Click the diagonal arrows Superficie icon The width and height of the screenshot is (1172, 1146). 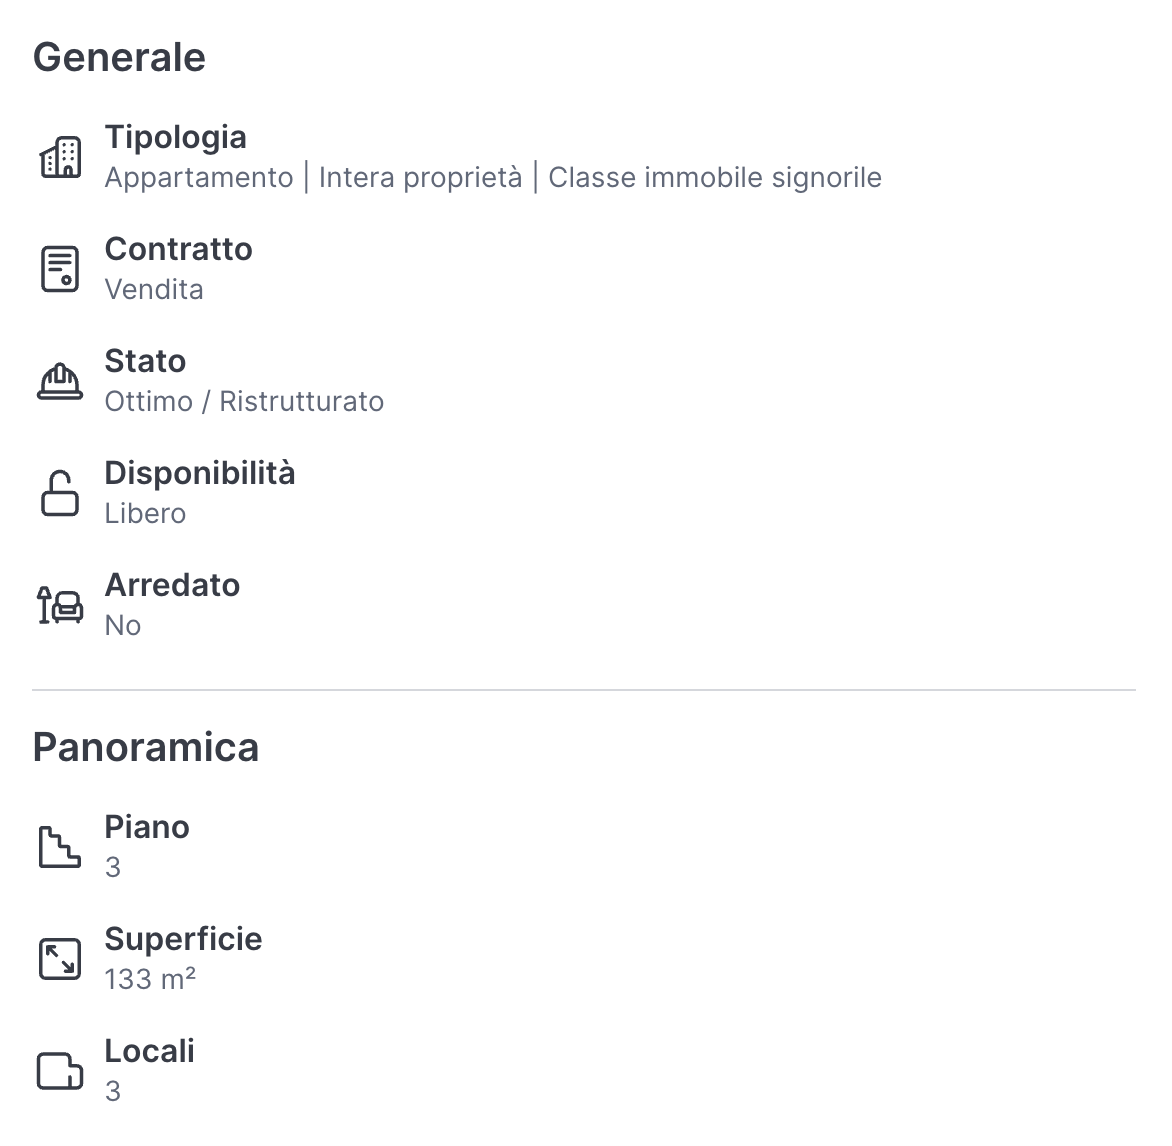coord(60,959)
